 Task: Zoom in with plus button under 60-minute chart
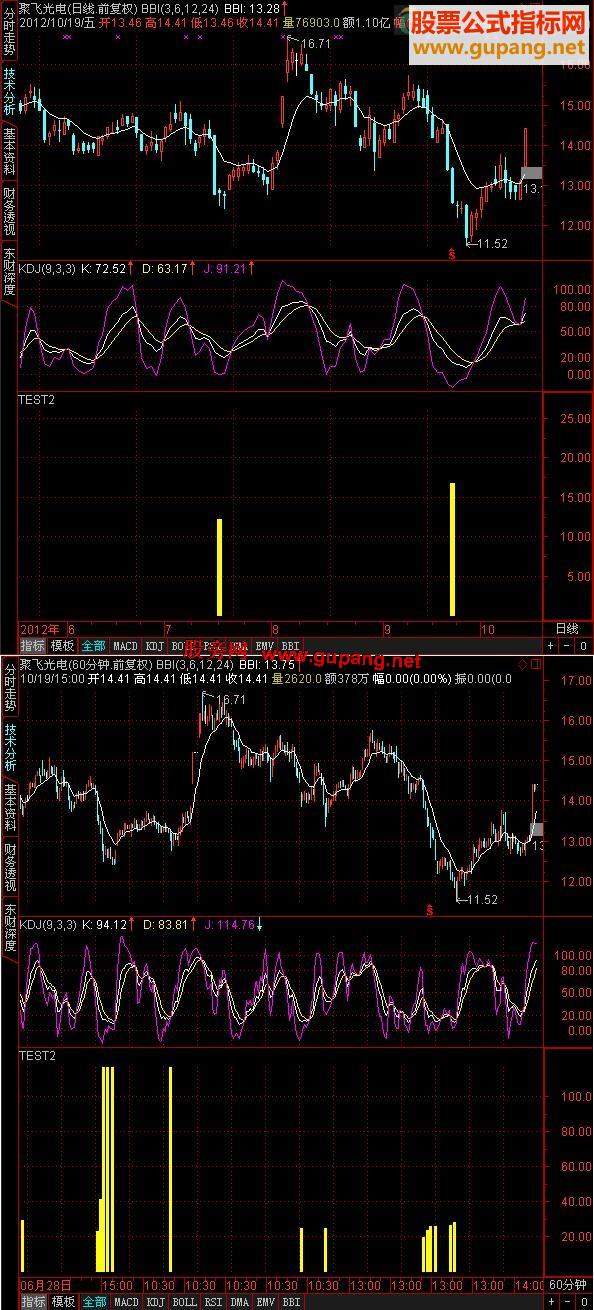(550, 1302)
